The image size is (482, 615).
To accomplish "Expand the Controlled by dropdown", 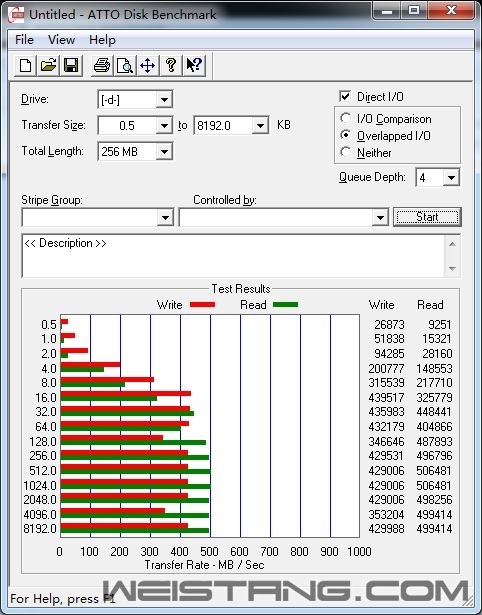I will pos(380,217).
